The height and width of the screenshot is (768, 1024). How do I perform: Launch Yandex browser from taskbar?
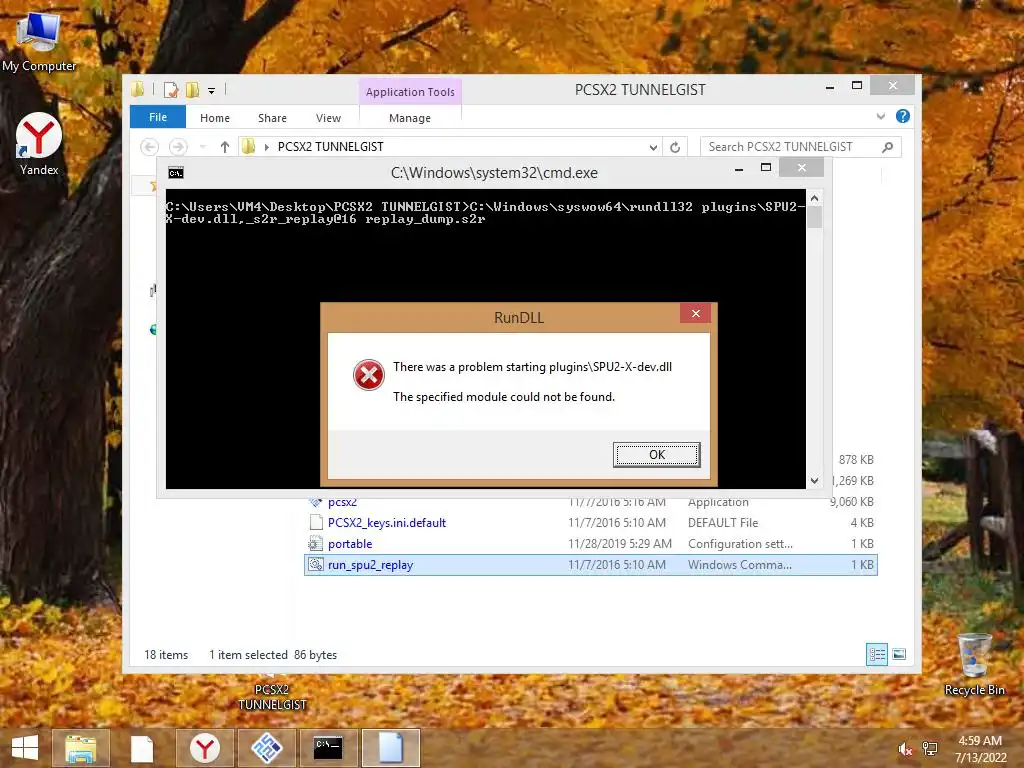coord(204,748)
